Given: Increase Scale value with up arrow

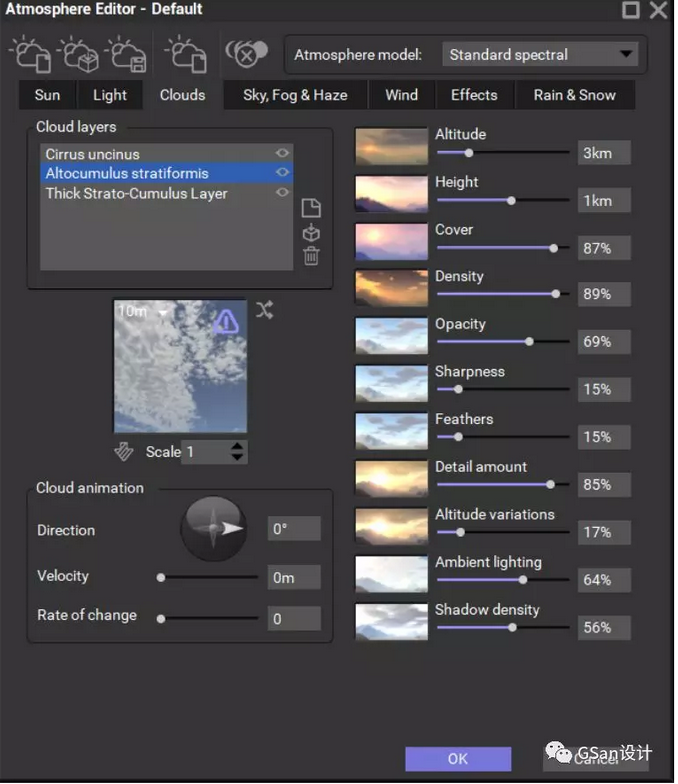Looking at the screenshot, I should (238, 446).
